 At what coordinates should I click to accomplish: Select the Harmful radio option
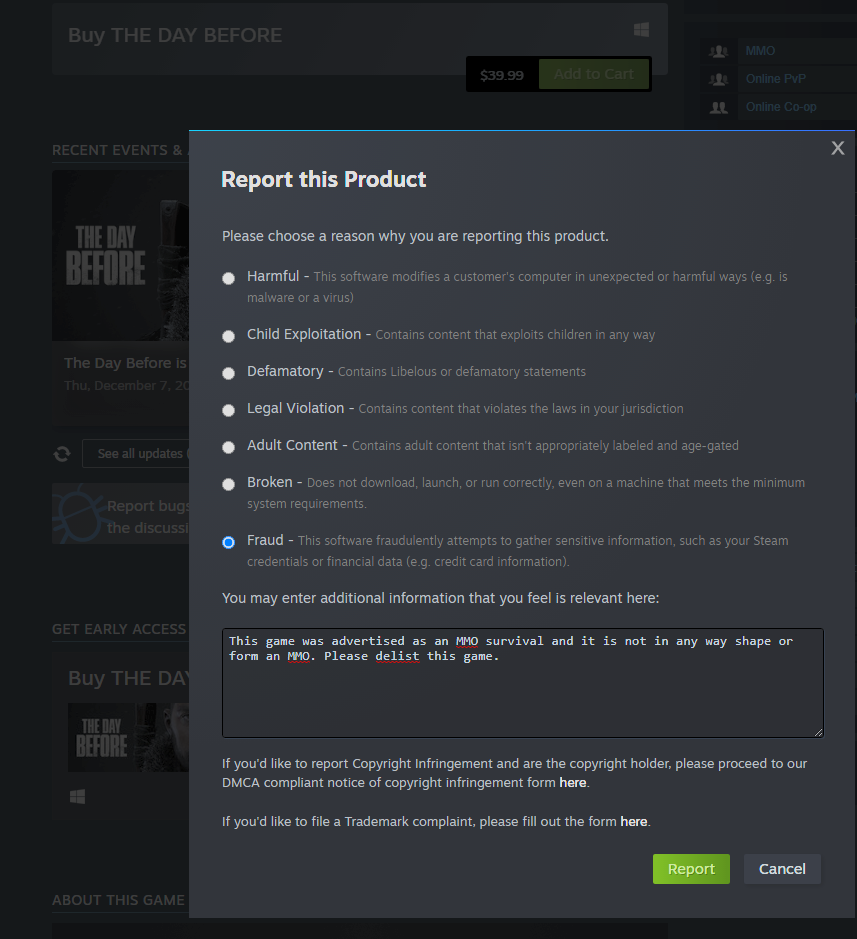pos(229,278)
